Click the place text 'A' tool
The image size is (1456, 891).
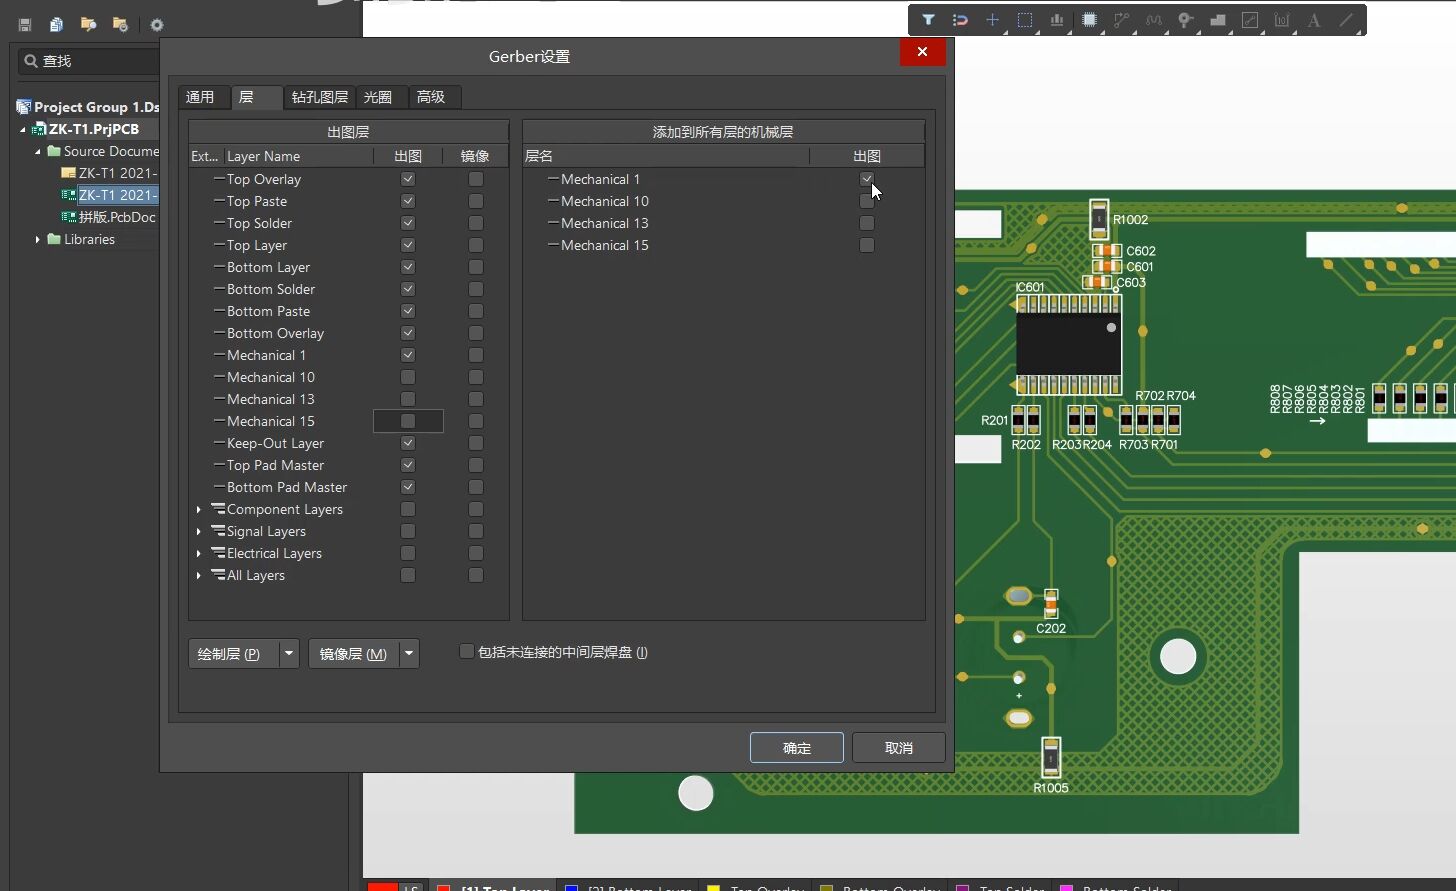pyautogui.click(x=1314, y=20)
